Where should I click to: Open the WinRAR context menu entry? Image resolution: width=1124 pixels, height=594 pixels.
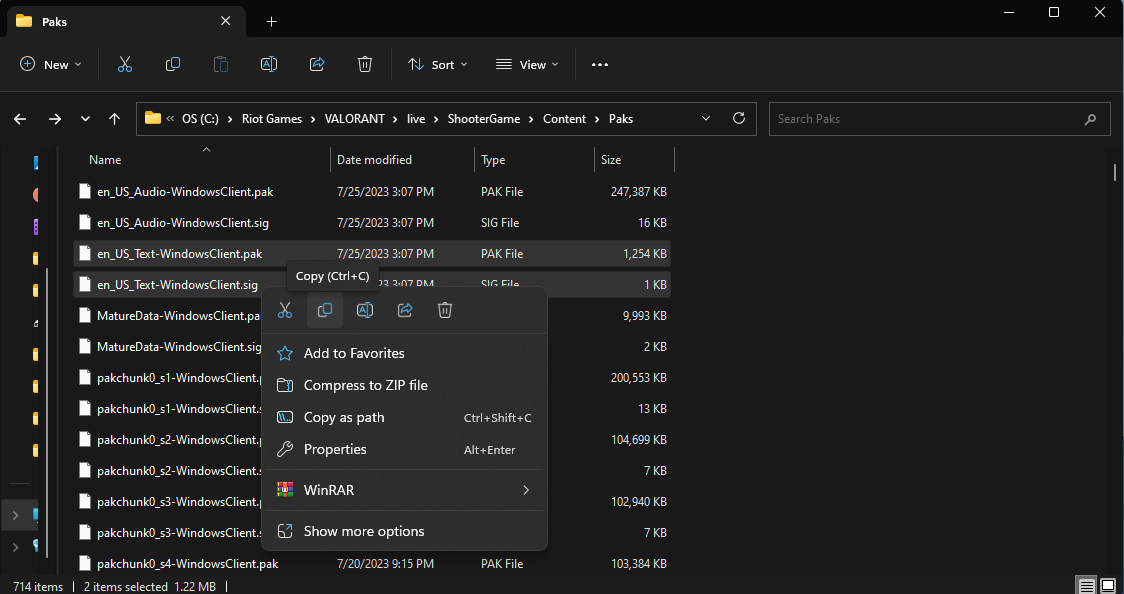click(404, 490)
